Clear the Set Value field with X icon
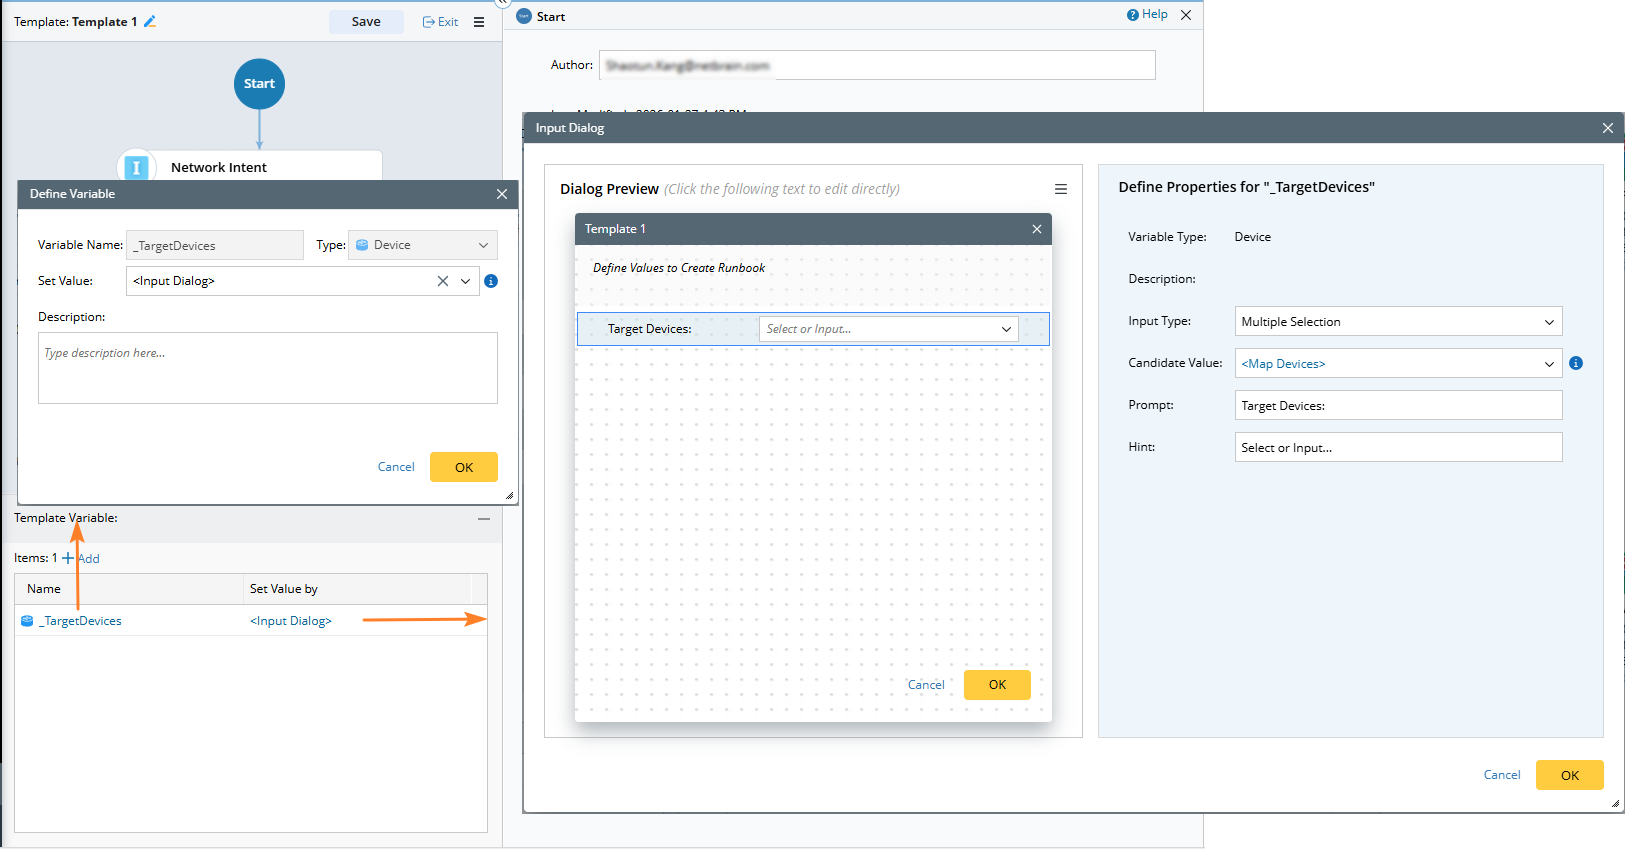Image resolution: width=1627 pixels, height=849 pixels. pos(442,281)
